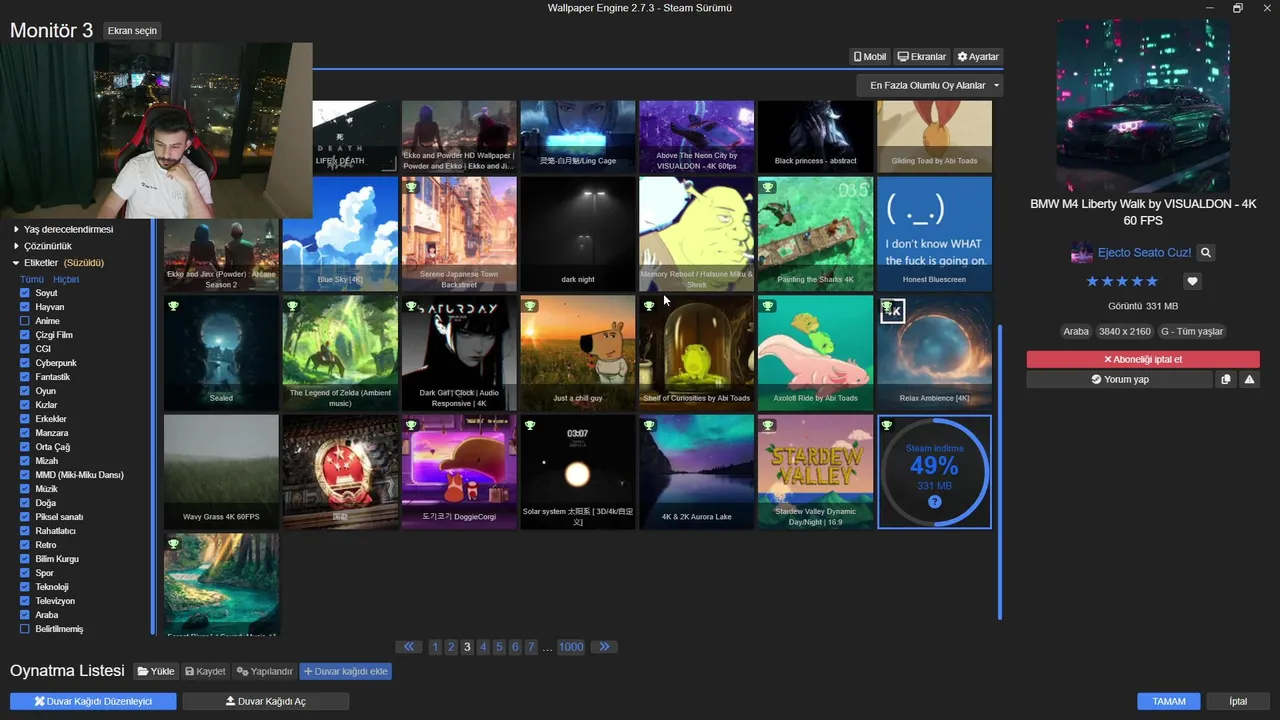Click the question mark on the download progress tile
Image resolution: width=1280 pixels, height=720 pixels.
coord(935,502)
